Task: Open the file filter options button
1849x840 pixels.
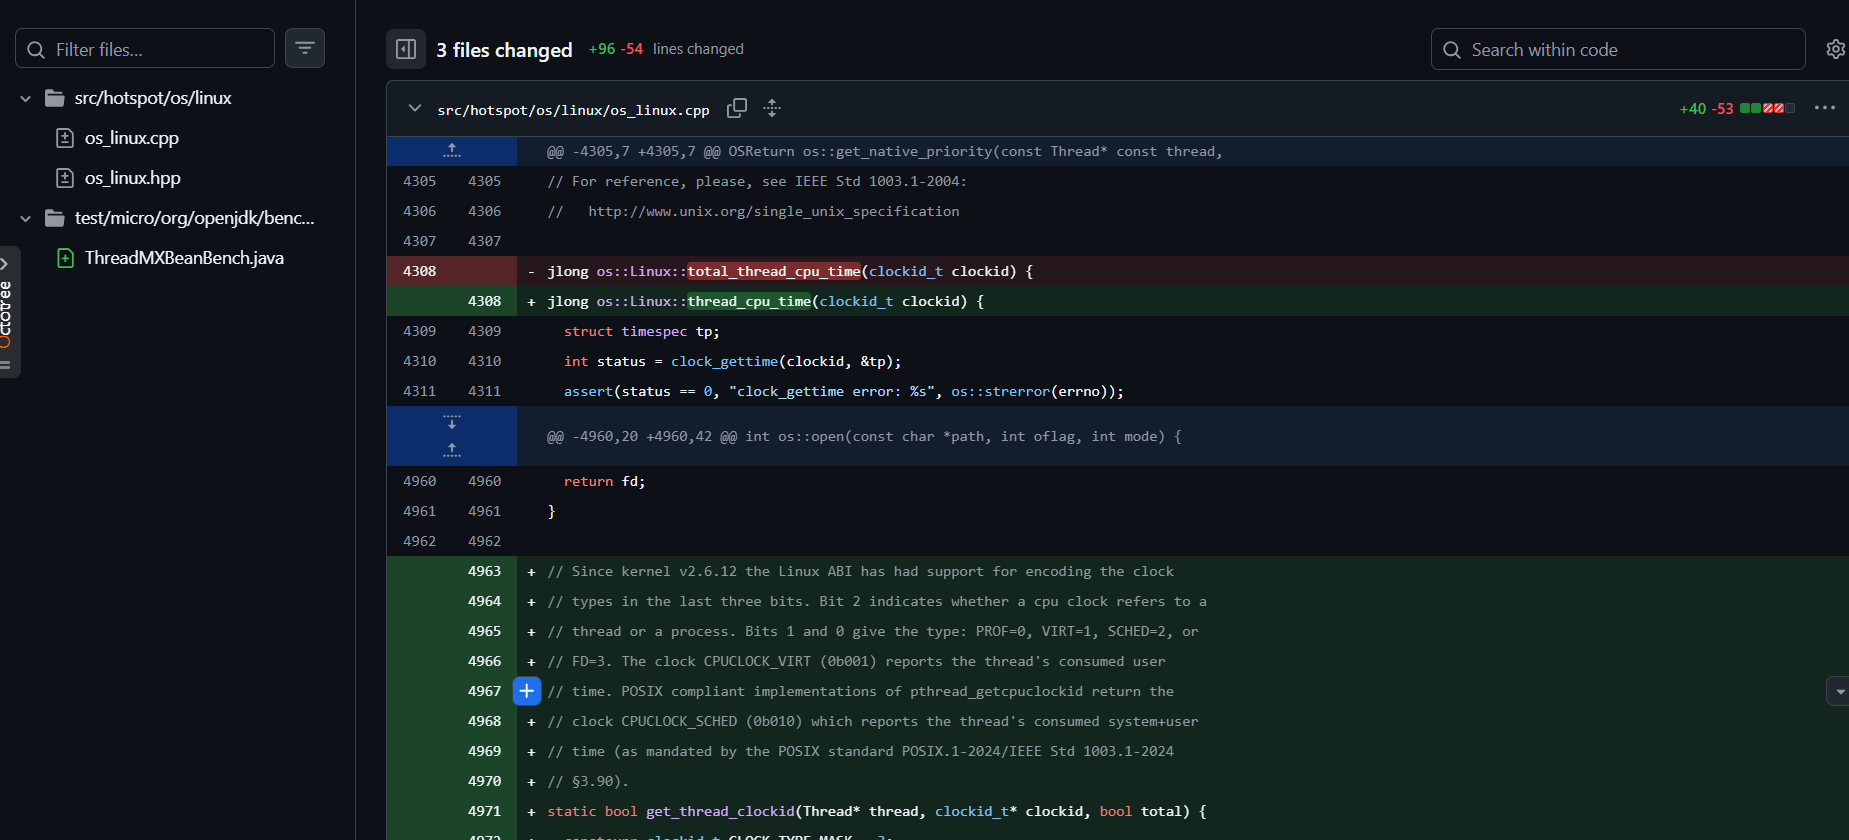Action: [x=305, y=48]
